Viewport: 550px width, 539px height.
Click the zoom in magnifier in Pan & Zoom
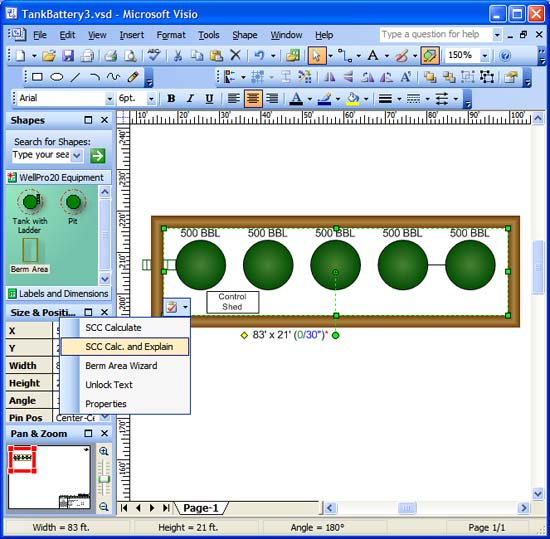coord(103,451)
